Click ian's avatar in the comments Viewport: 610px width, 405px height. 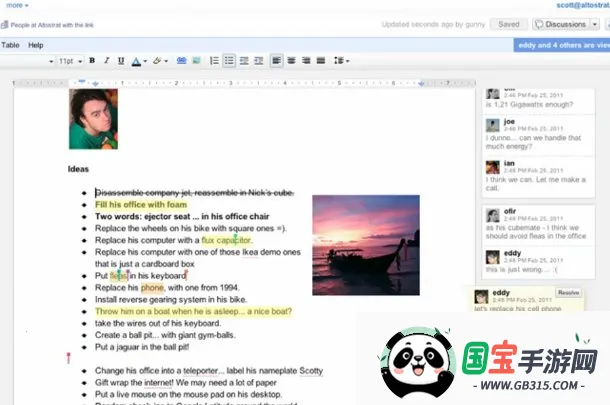pyautogui.click(x=493, y=167)
